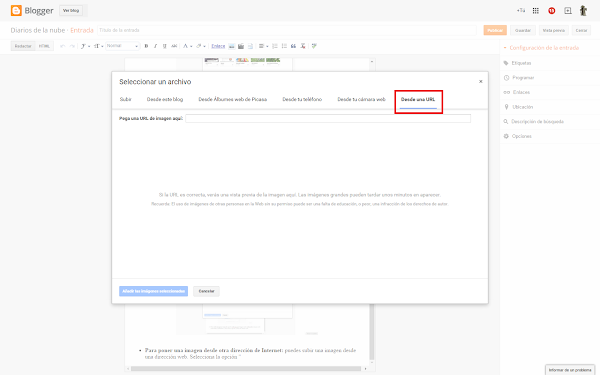The width and height of the screenshot is (600, 375).
Task: Click the Cerrar button
Action: 581,30
